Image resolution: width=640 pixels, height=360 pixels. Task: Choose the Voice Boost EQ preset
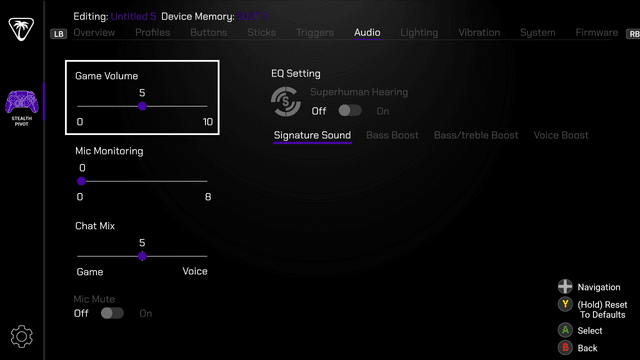click(x=561, y=135)
